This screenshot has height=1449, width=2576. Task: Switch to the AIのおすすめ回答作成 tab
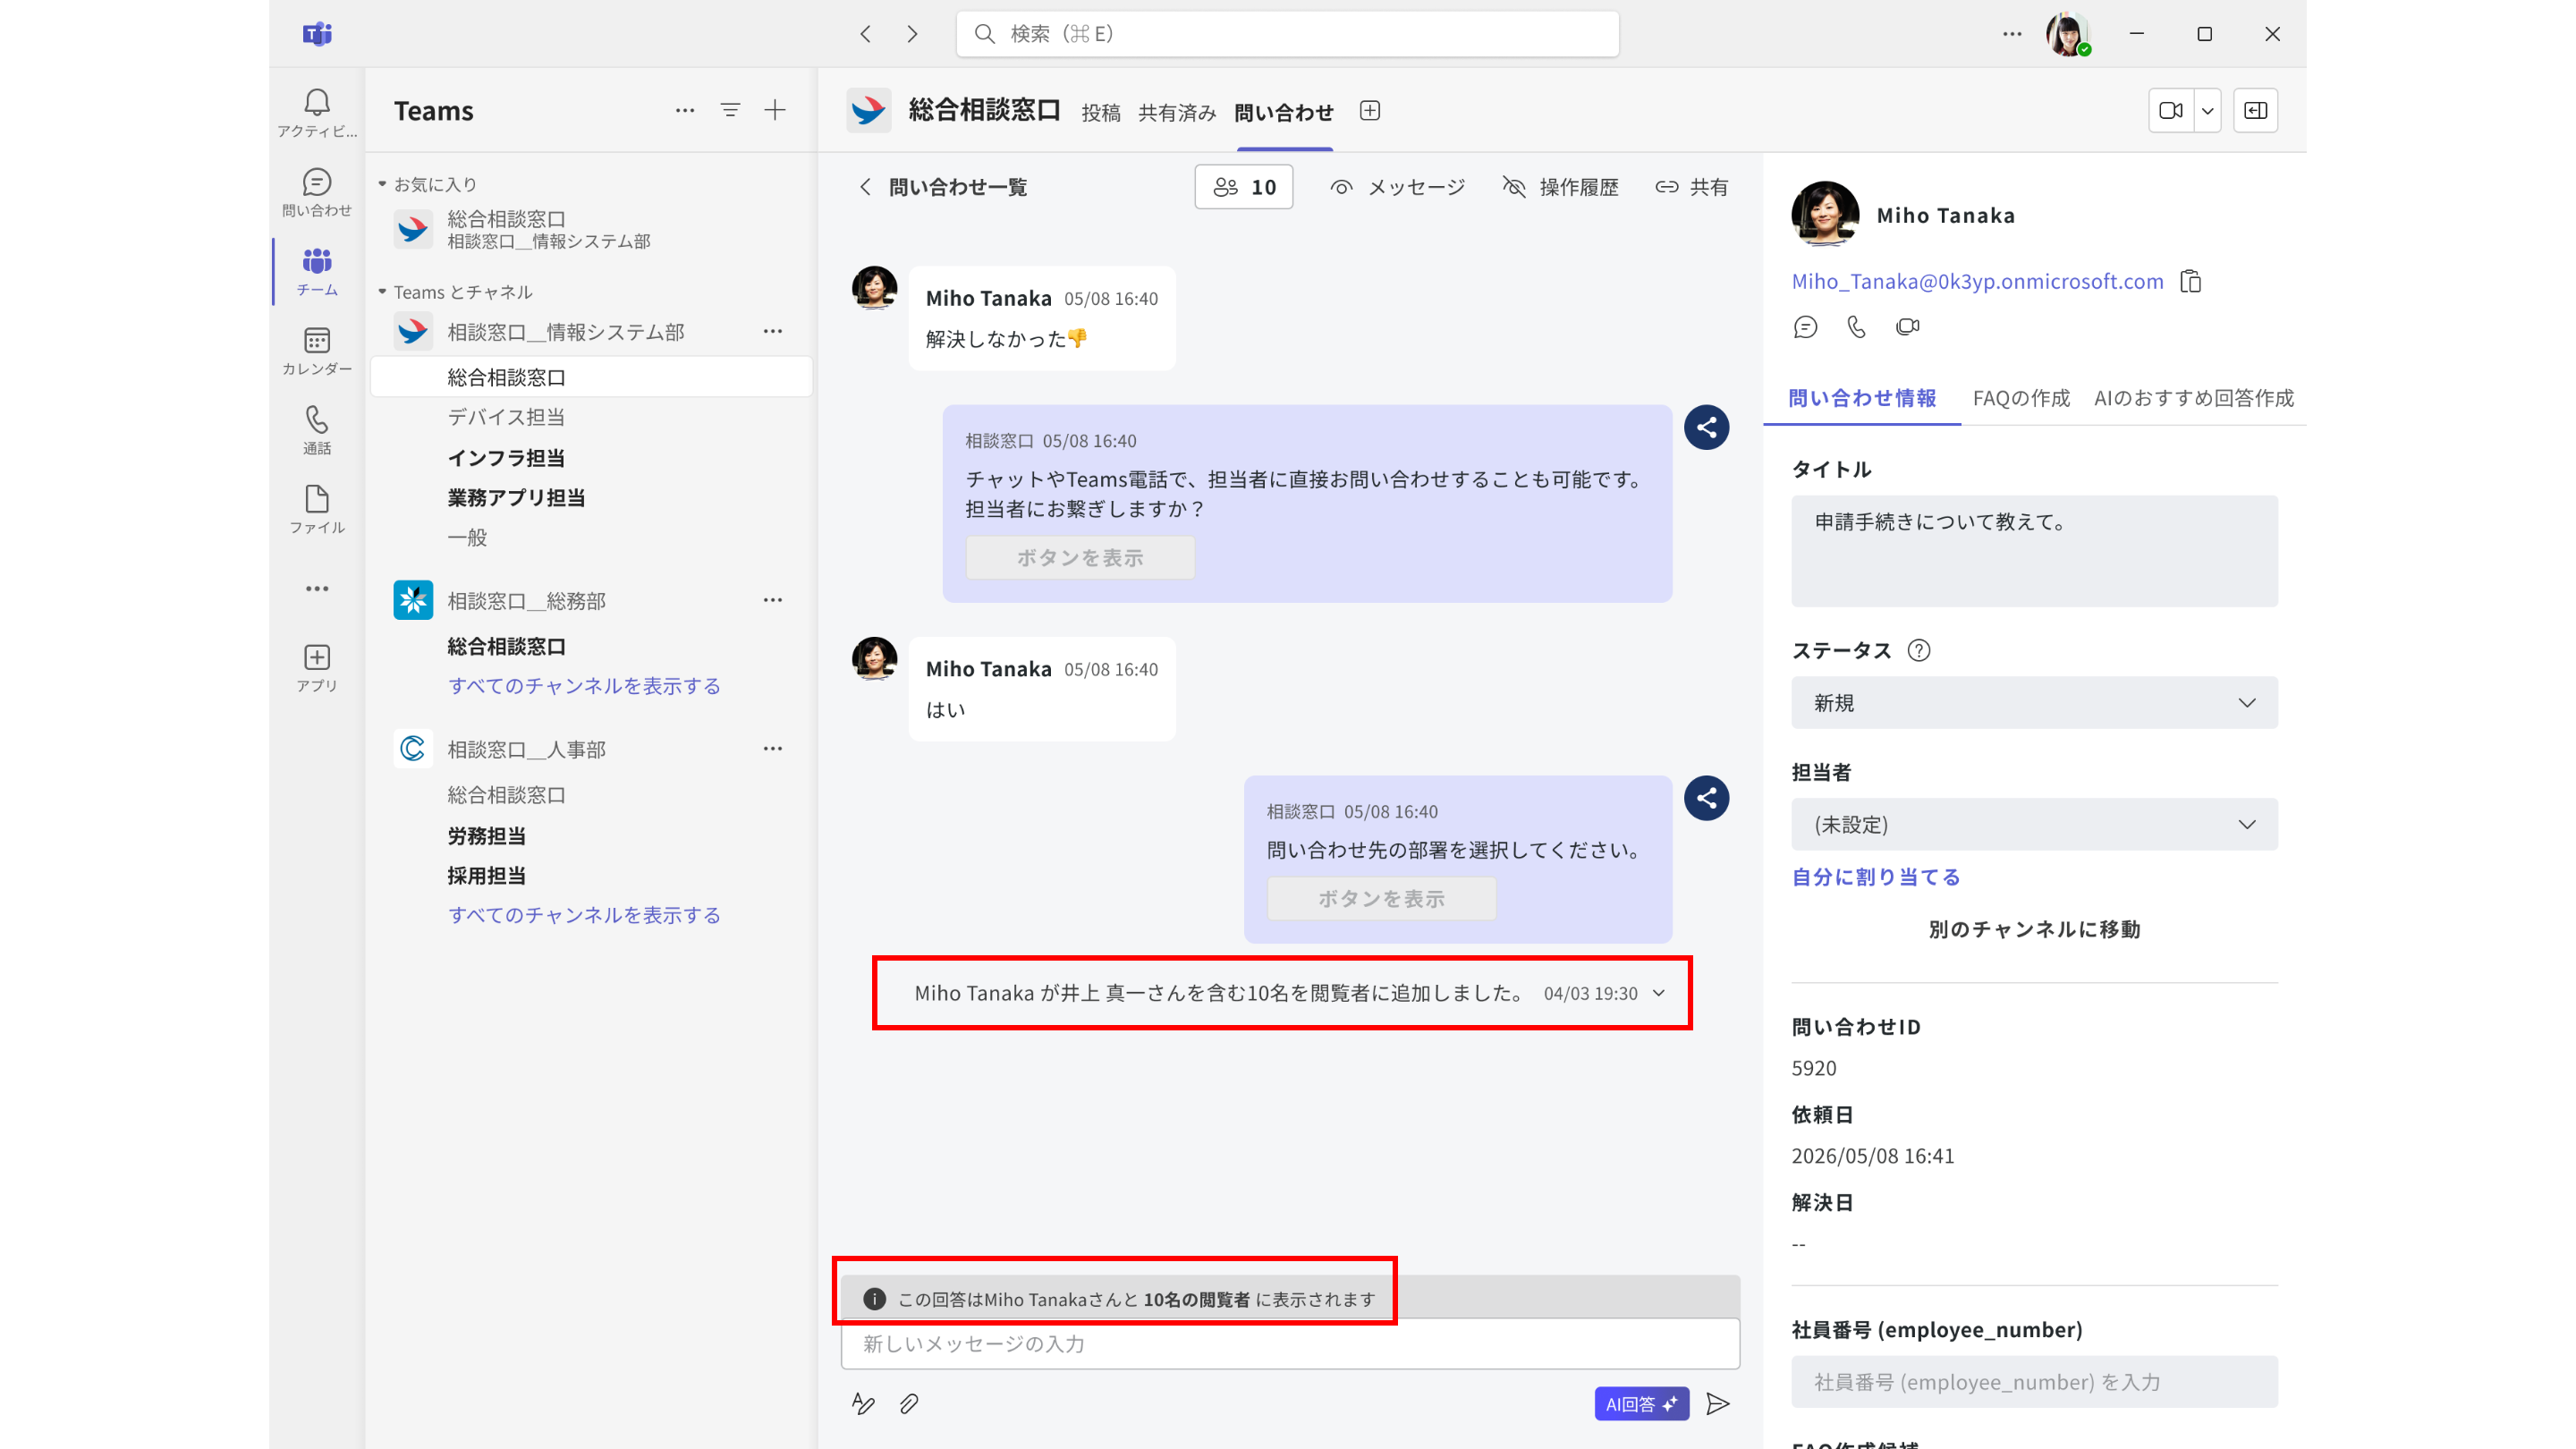click(x=2194, y=398)
